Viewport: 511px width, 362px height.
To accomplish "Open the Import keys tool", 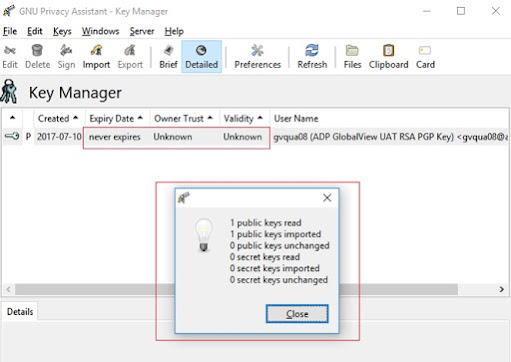I will (96, 57).
